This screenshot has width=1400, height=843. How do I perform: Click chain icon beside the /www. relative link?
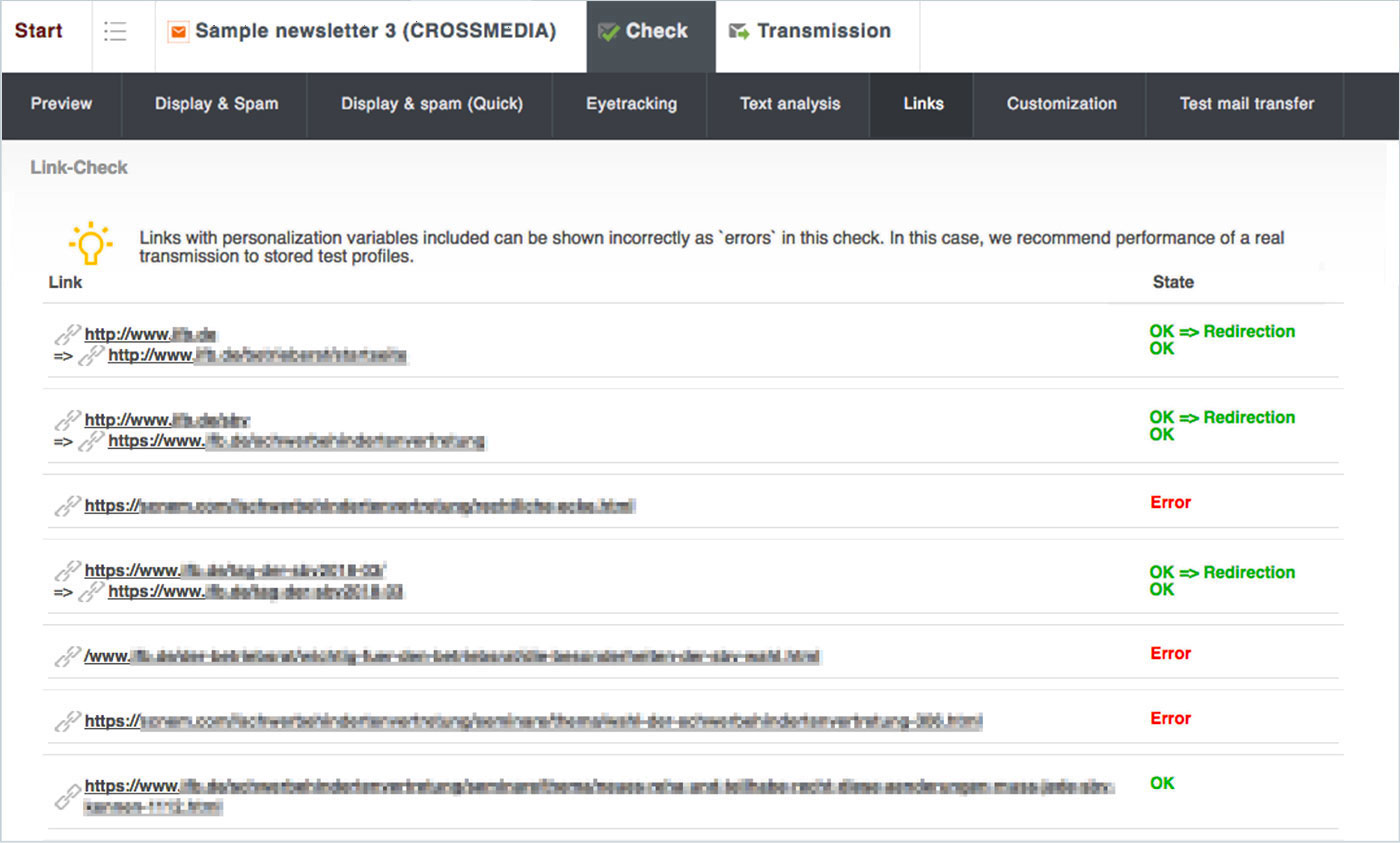pyautogui.click(x=68, y=657)
